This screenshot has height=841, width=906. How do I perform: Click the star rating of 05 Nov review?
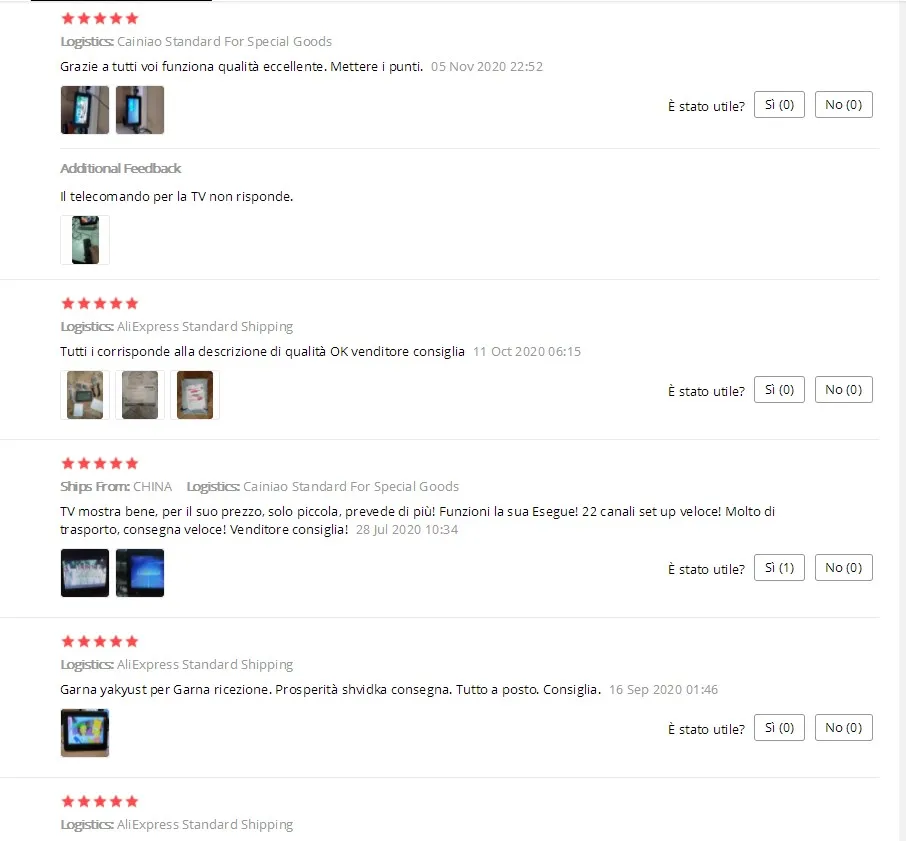coord(100,18)
